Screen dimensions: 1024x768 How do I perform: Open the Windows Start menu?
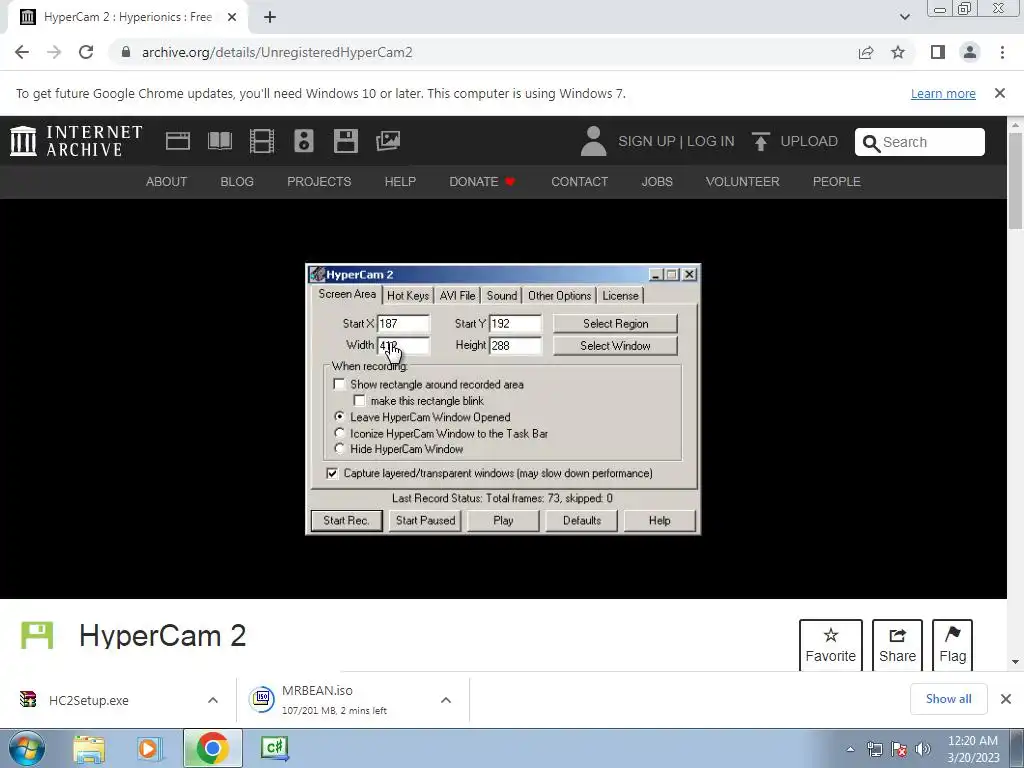(x=26, y=748)
